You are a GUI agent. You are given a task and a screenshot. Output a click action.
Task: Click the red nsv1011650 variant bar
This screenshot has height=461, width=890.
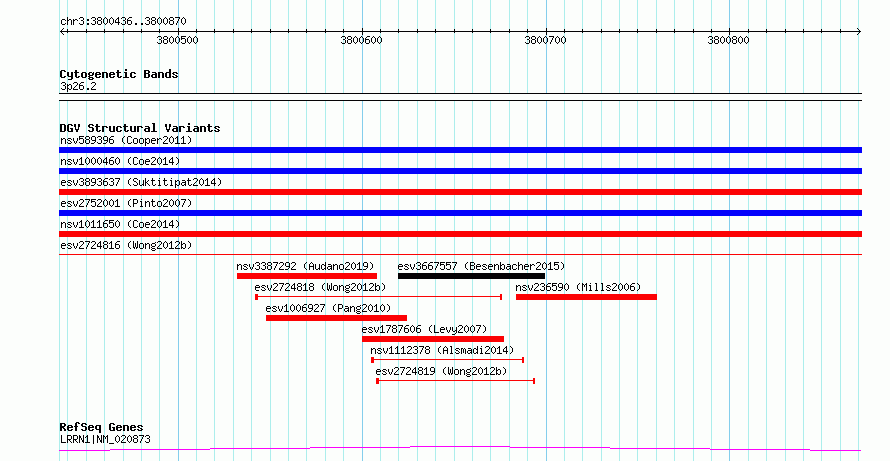[x=460, y=234]
